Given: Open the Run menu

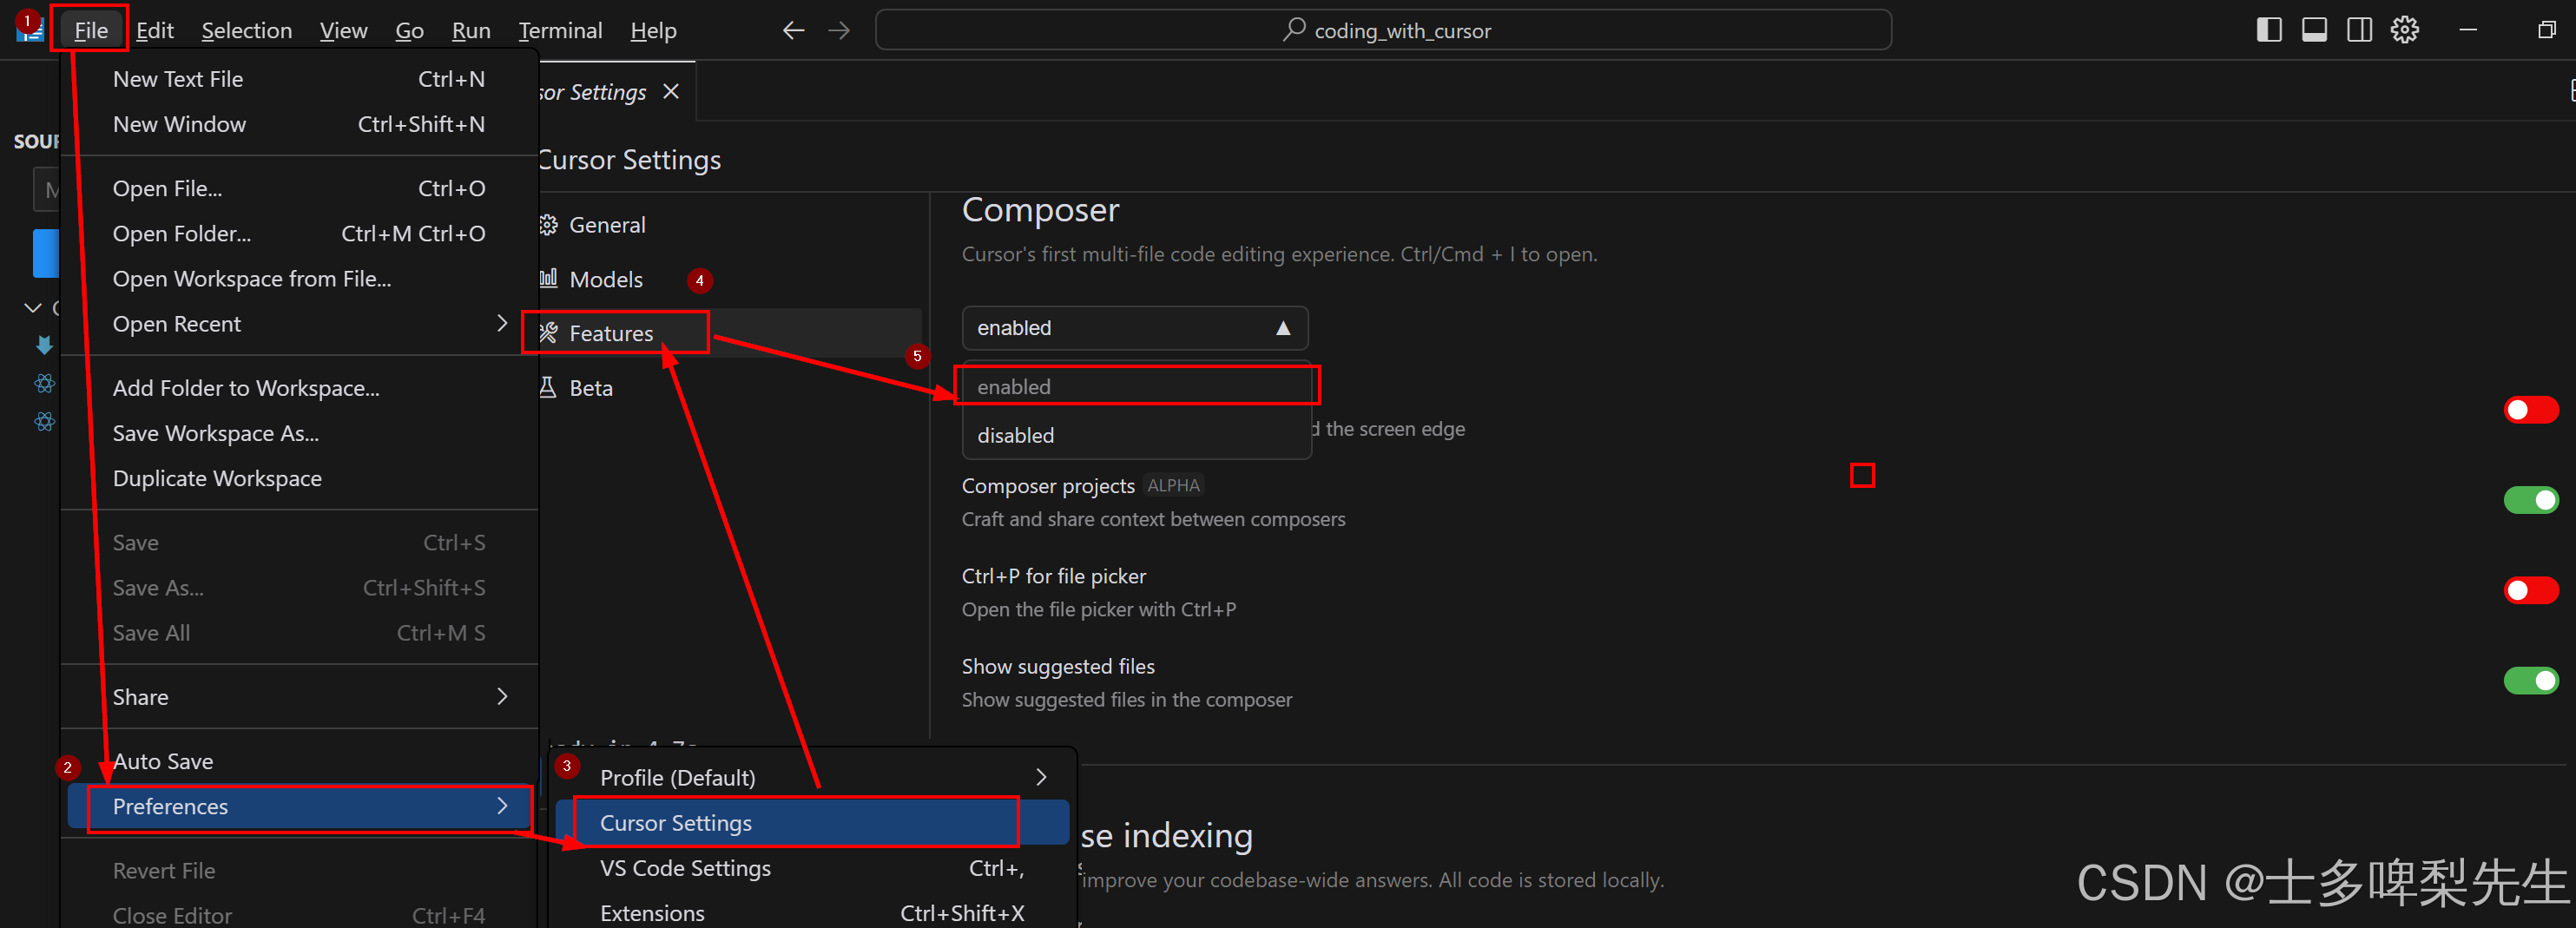Looking at the screenshot, I should (471, 30).
